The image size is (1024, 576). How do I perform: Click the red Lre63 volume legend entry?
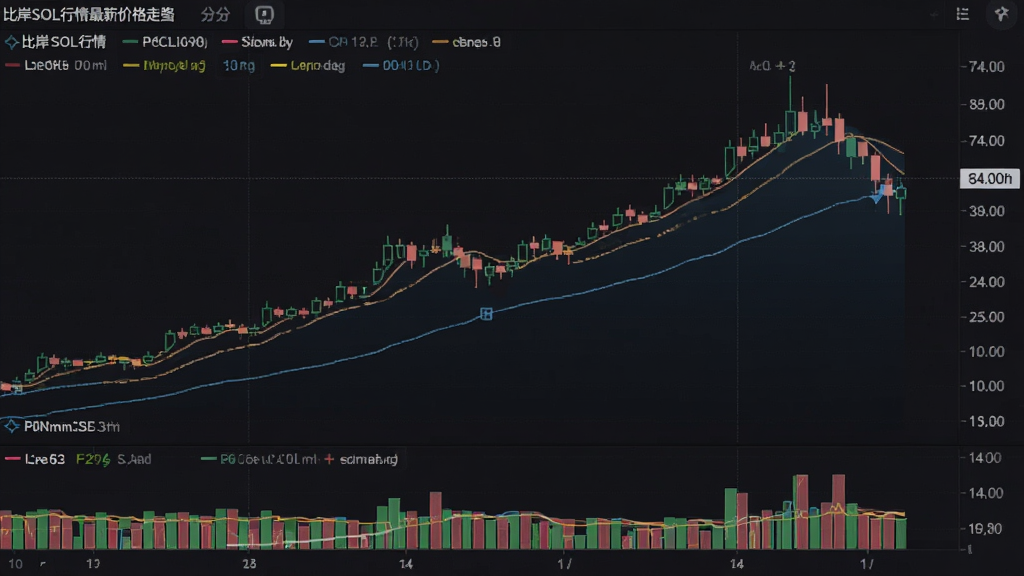coord(35,459)
